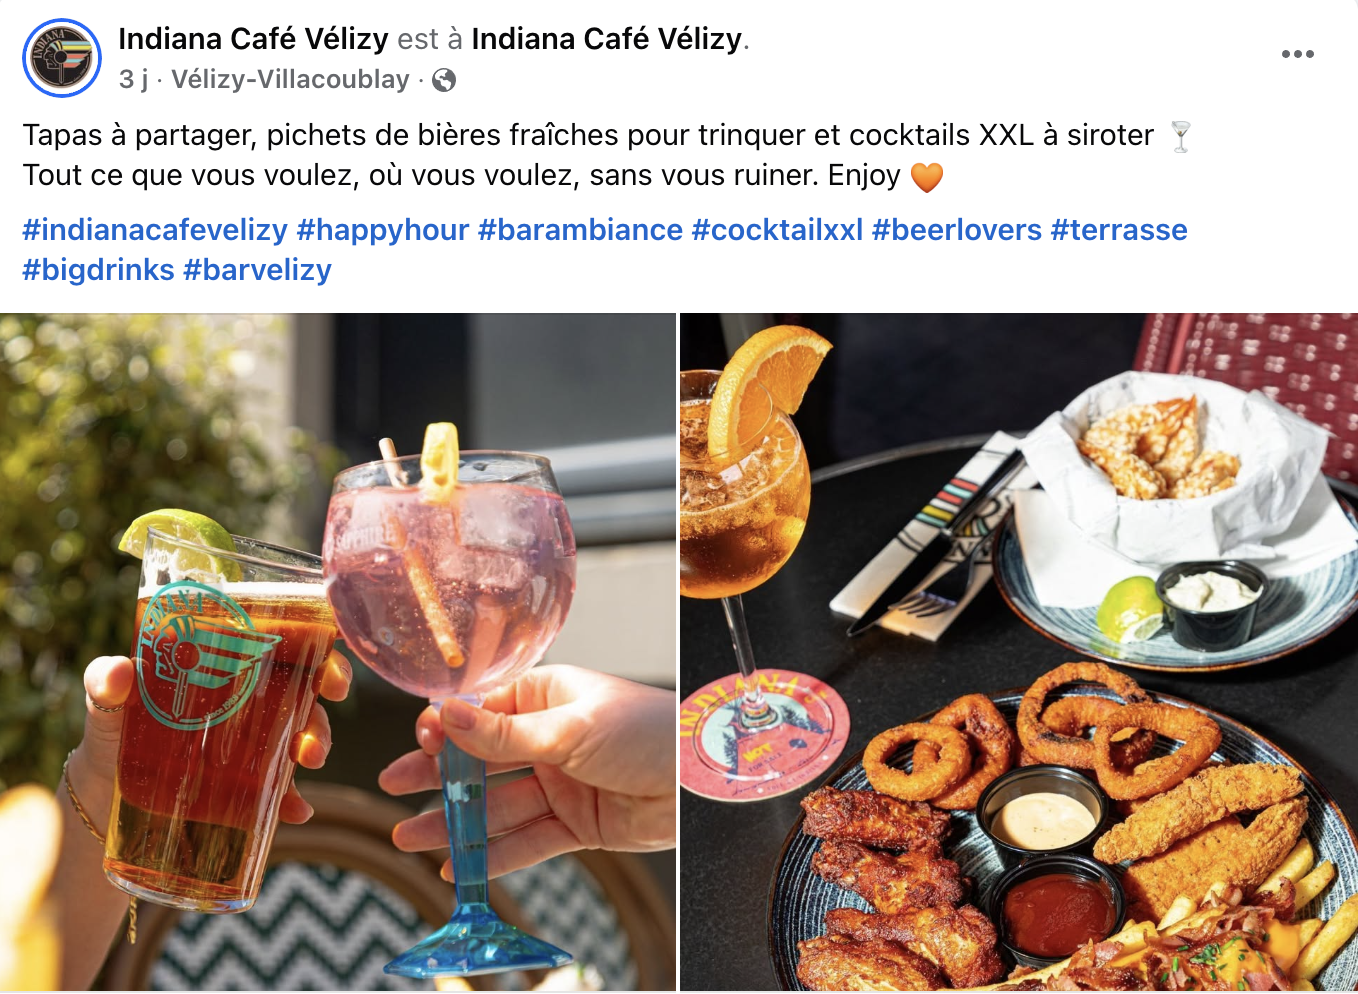Open the photo of clinking drinks
Screen dimensions: 1358x994
pyautogui.click(x=338, y=652)
